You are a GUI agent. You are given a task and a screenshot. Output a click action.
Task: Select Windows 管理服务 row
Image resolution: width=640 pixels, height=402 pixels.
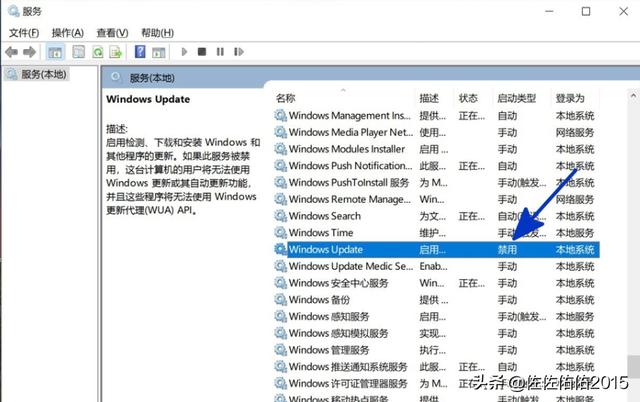tap(436, 350)
